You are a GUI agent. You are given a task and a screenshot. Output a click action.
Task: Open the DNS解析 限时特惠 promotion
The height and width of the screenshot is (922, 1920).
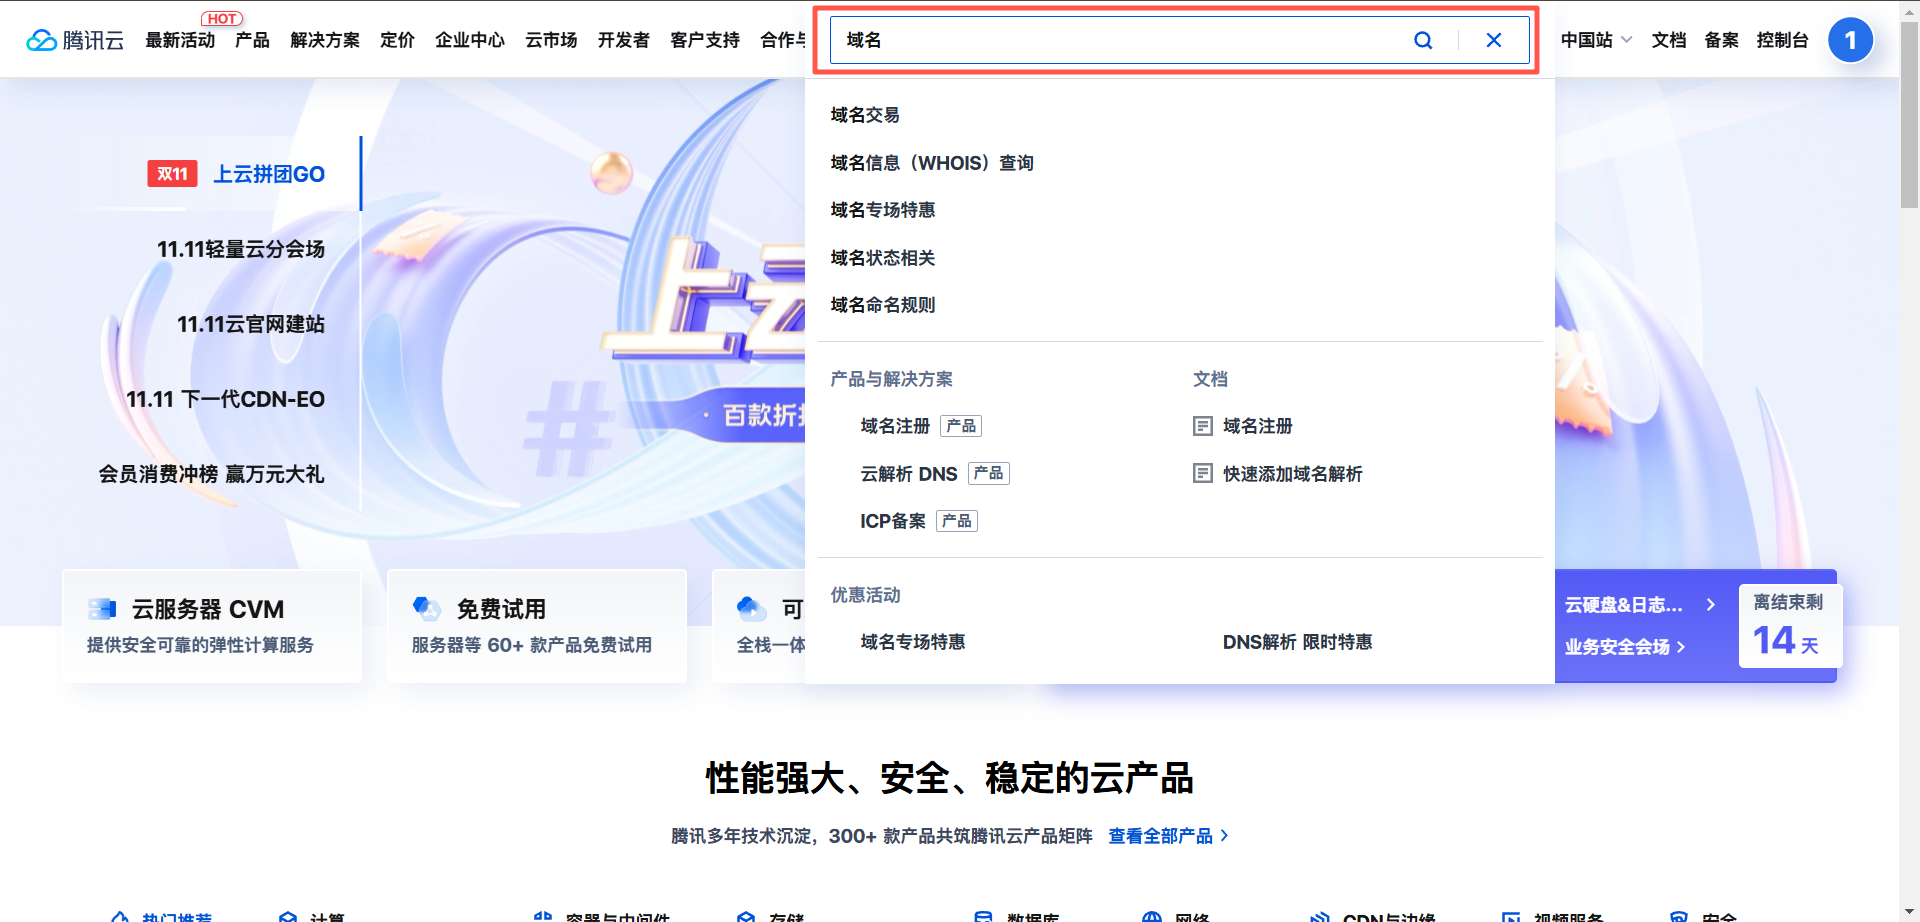(1298, 642)
